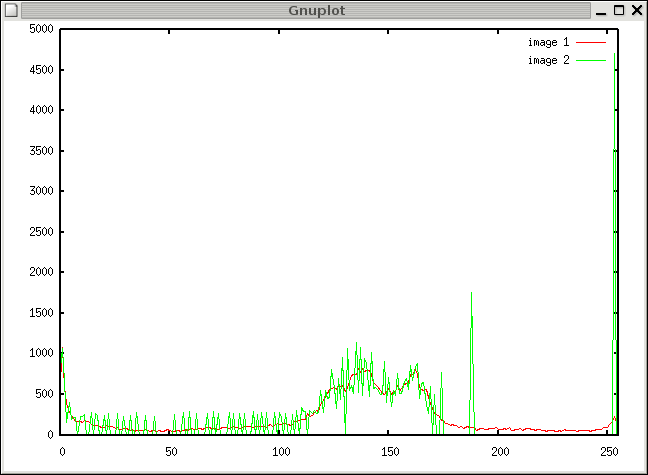Click the tall green spike top near x=255
648x475 pixels.
point(615,54)
